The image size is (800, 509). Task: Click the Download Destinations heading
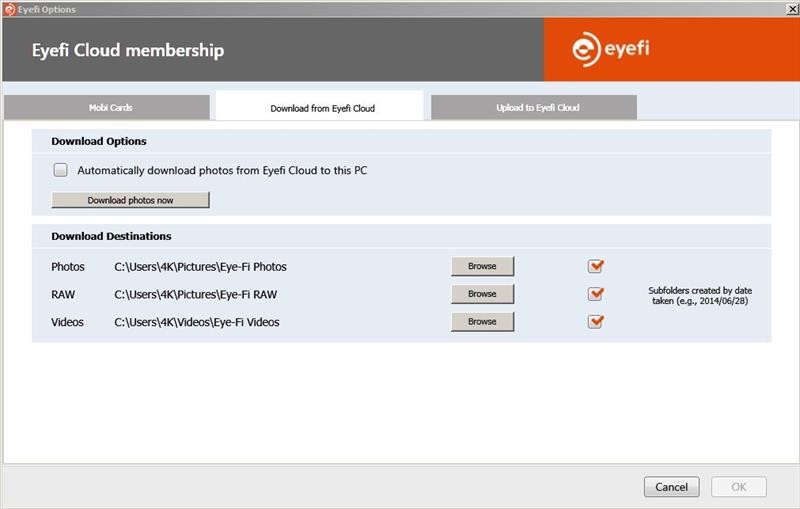[111, 236]
